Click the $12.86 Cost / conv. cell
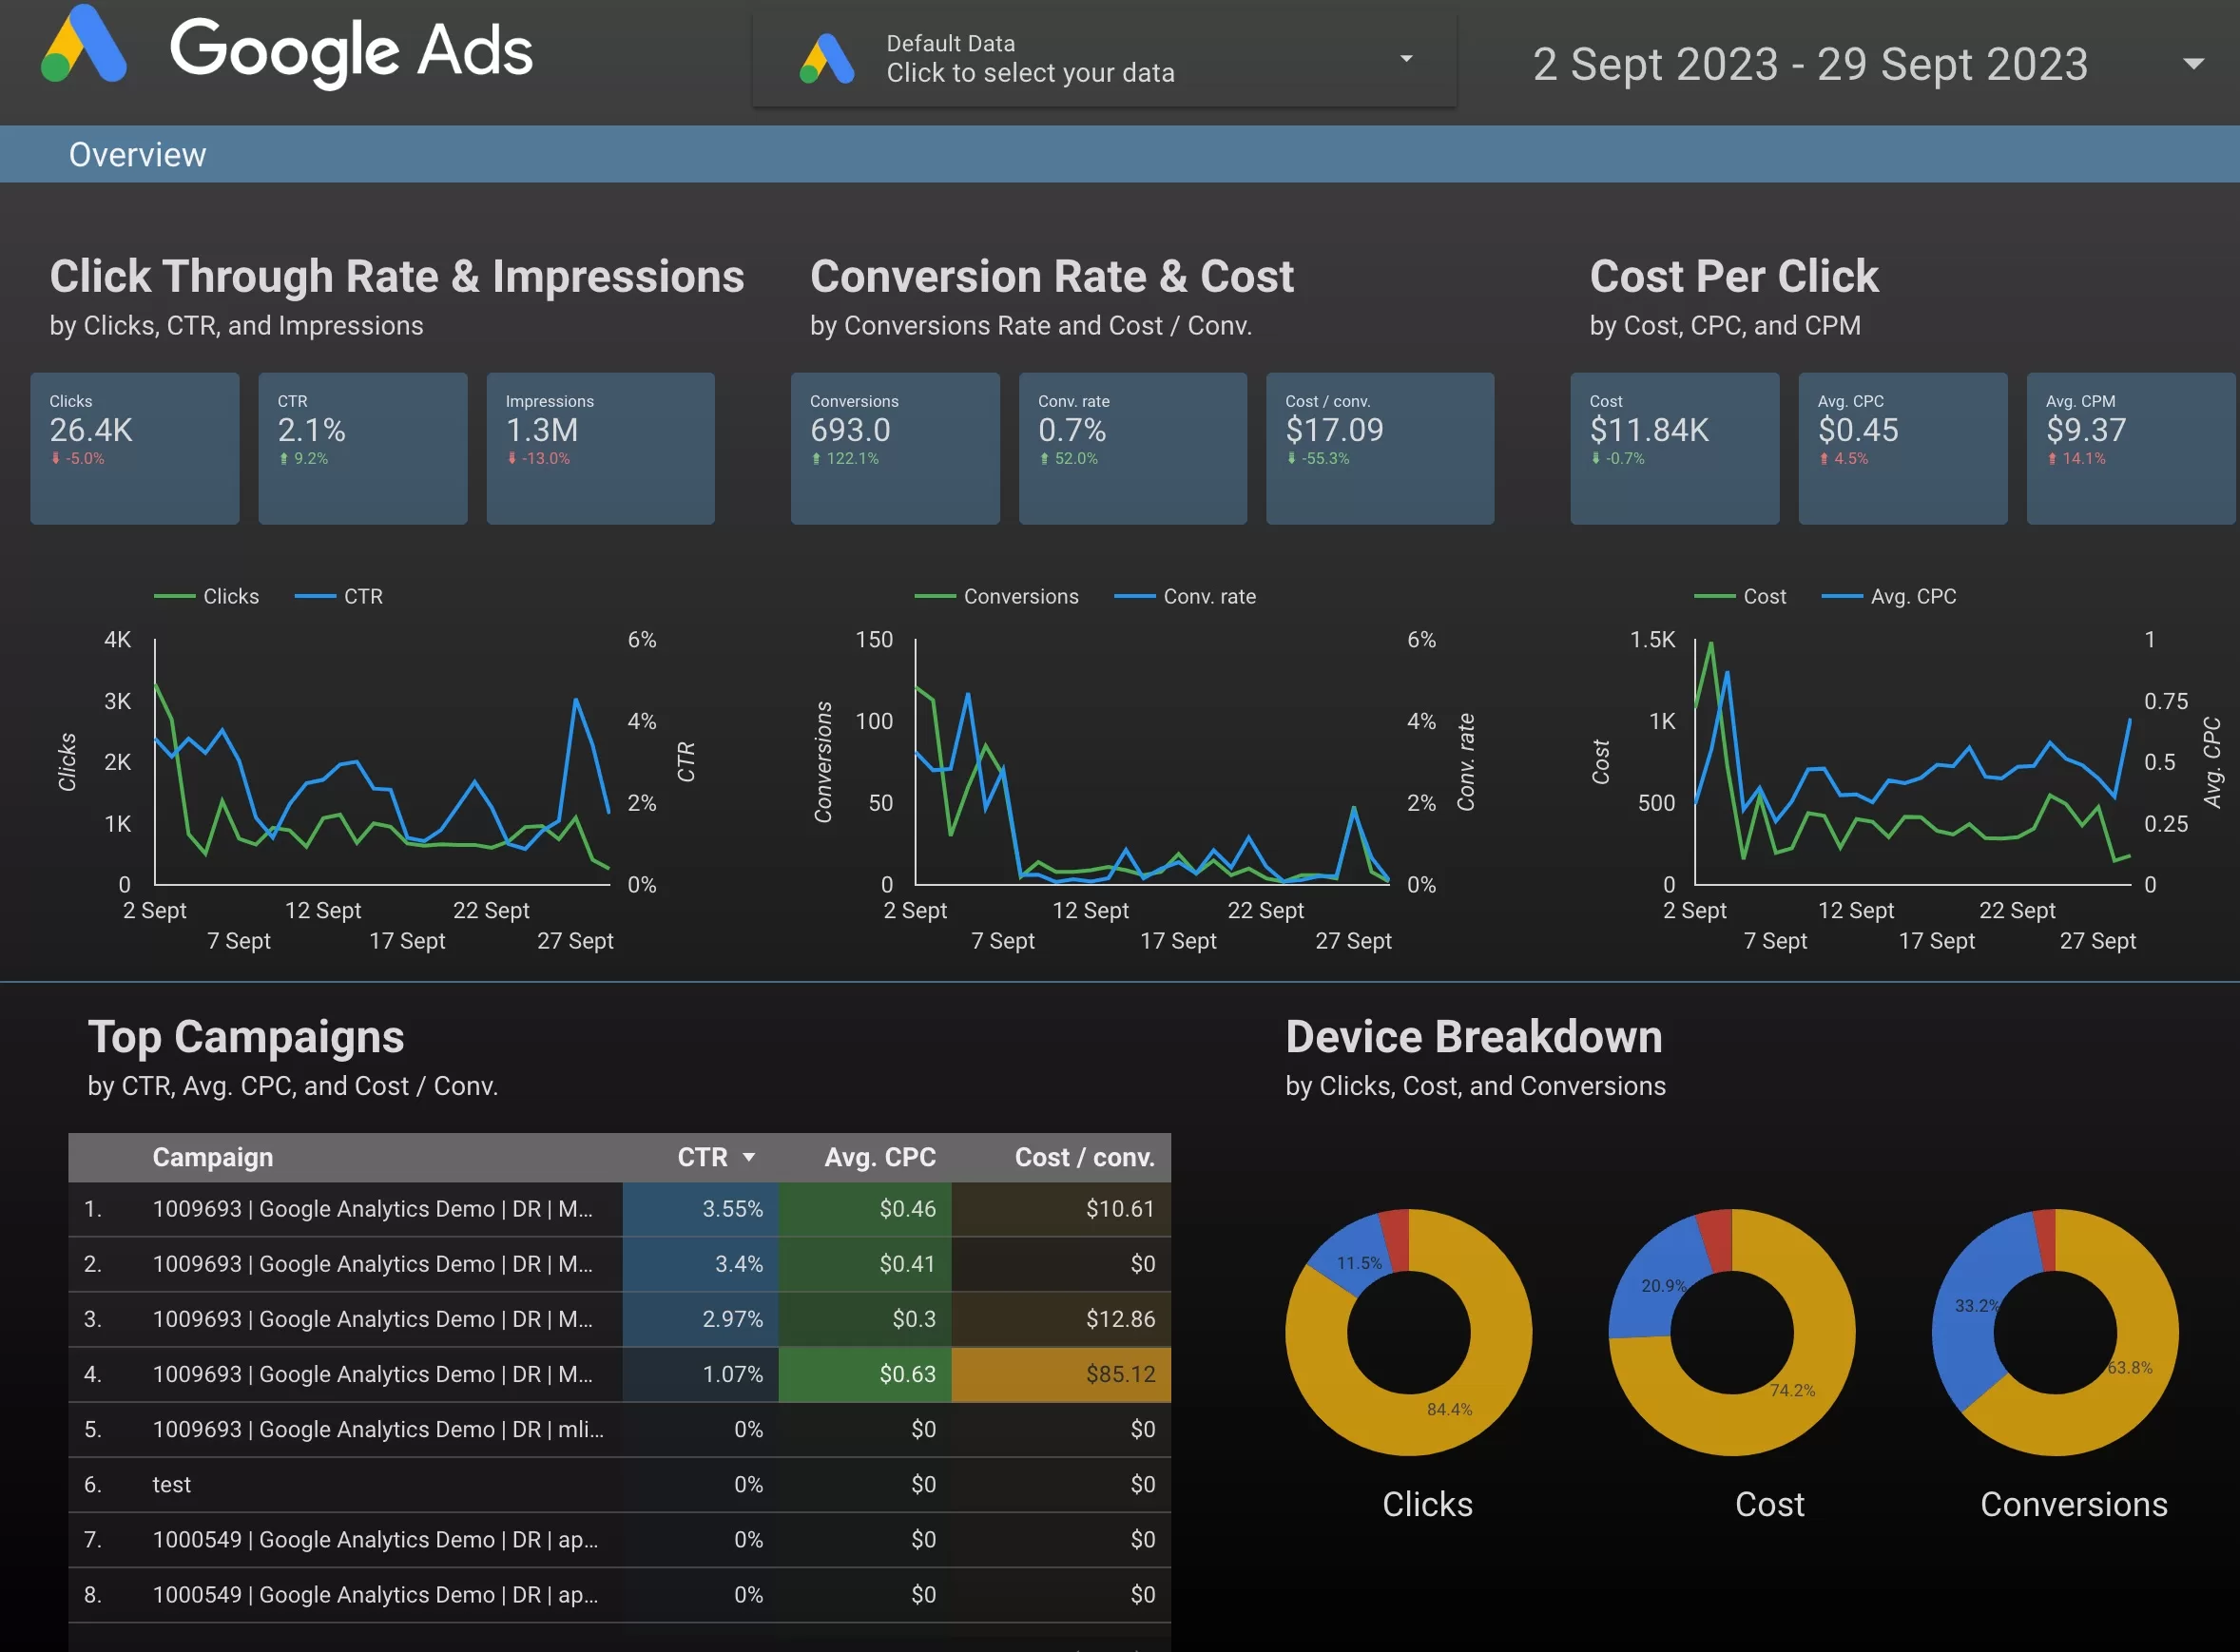 point(1061,1319)
